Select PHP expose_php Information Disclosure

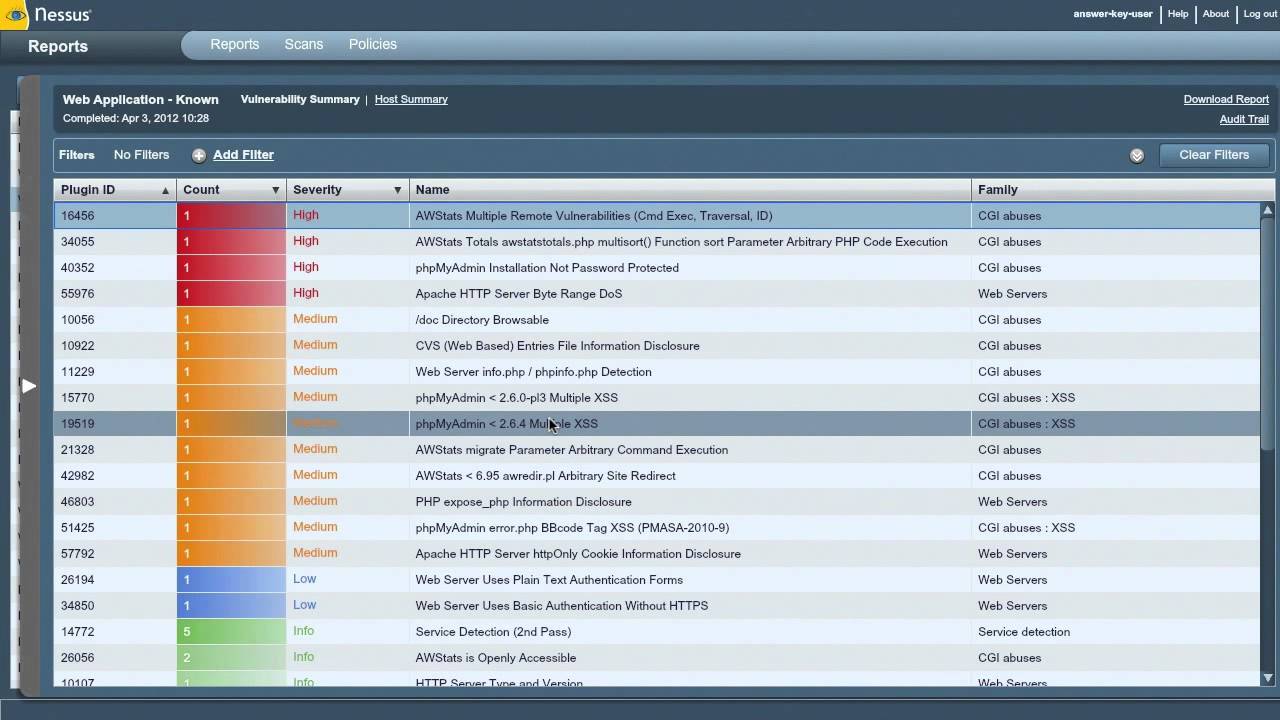pyautogui.click(x=657, y=502)
